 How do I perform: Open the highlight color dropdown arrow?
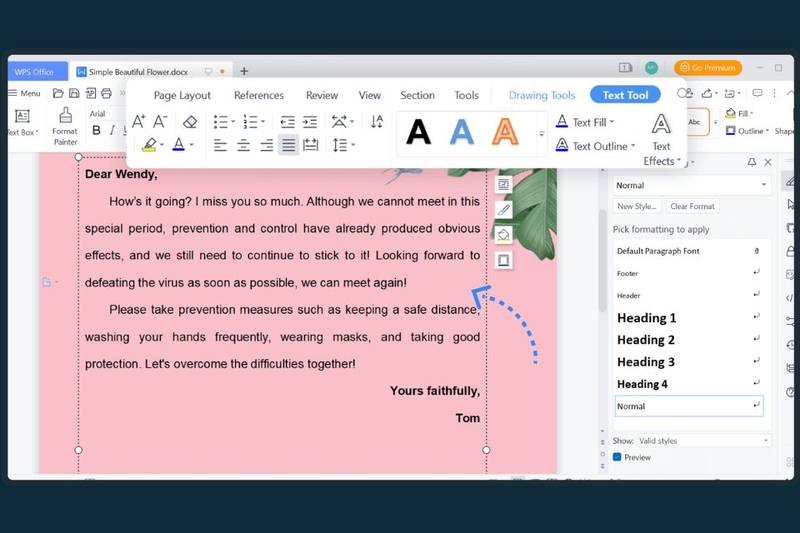(x=162, y=145)
